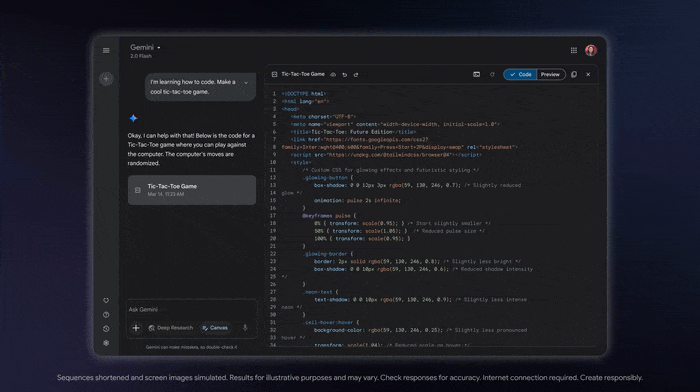
Task: Click the script src unpkg line
Action: coord(386,154)
